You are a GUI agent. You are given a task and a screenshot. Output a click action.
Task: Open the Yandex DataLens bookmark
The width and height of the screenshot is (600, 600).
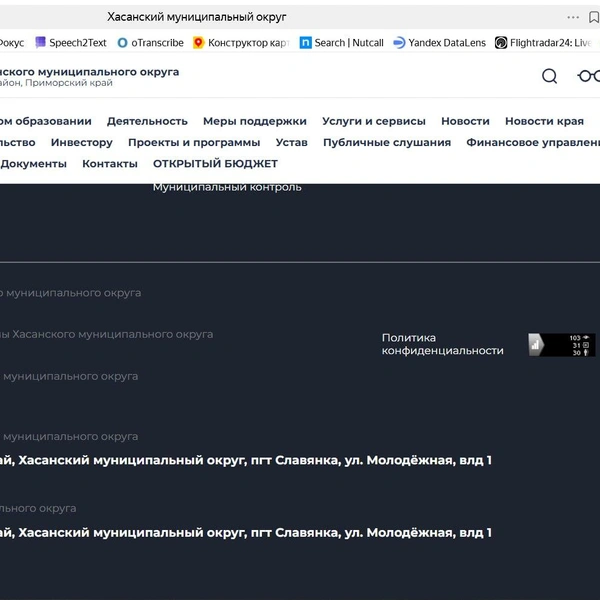(x=440, y=42)
